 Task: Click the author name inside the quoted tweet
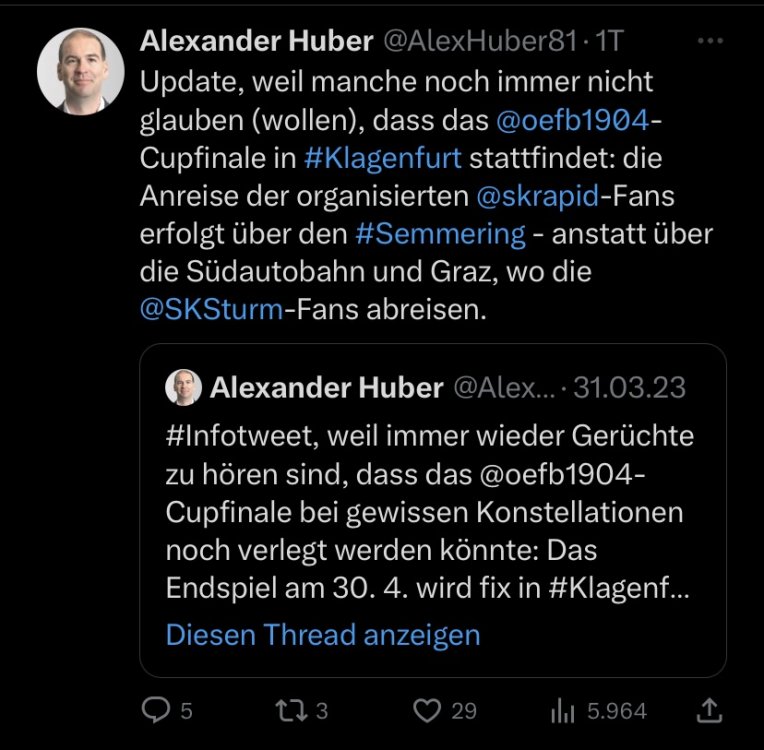326,387
